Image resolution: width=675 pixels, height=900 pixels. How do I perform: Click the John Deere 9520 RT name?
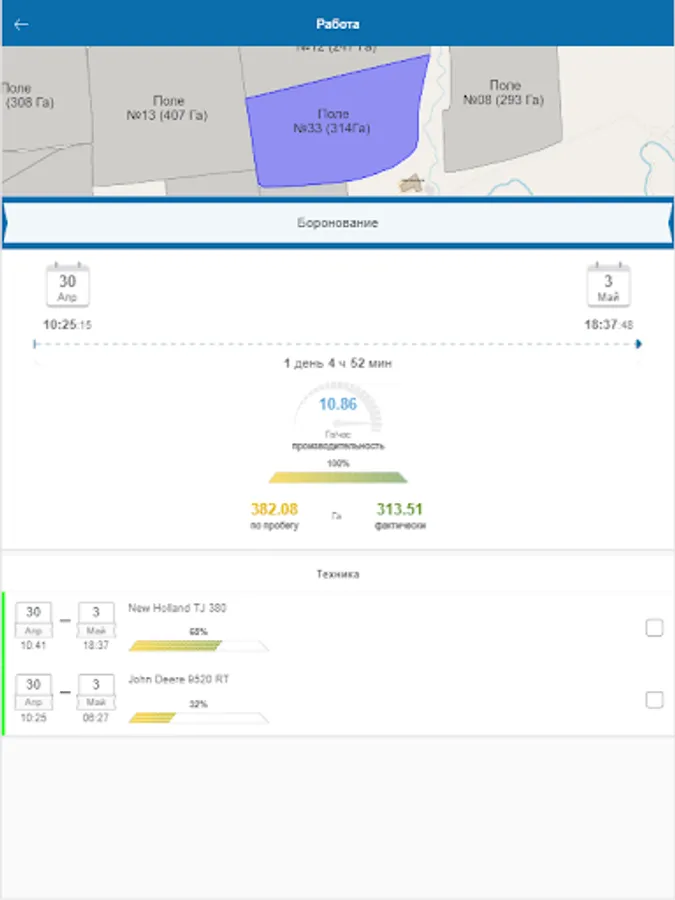[179, 680]
